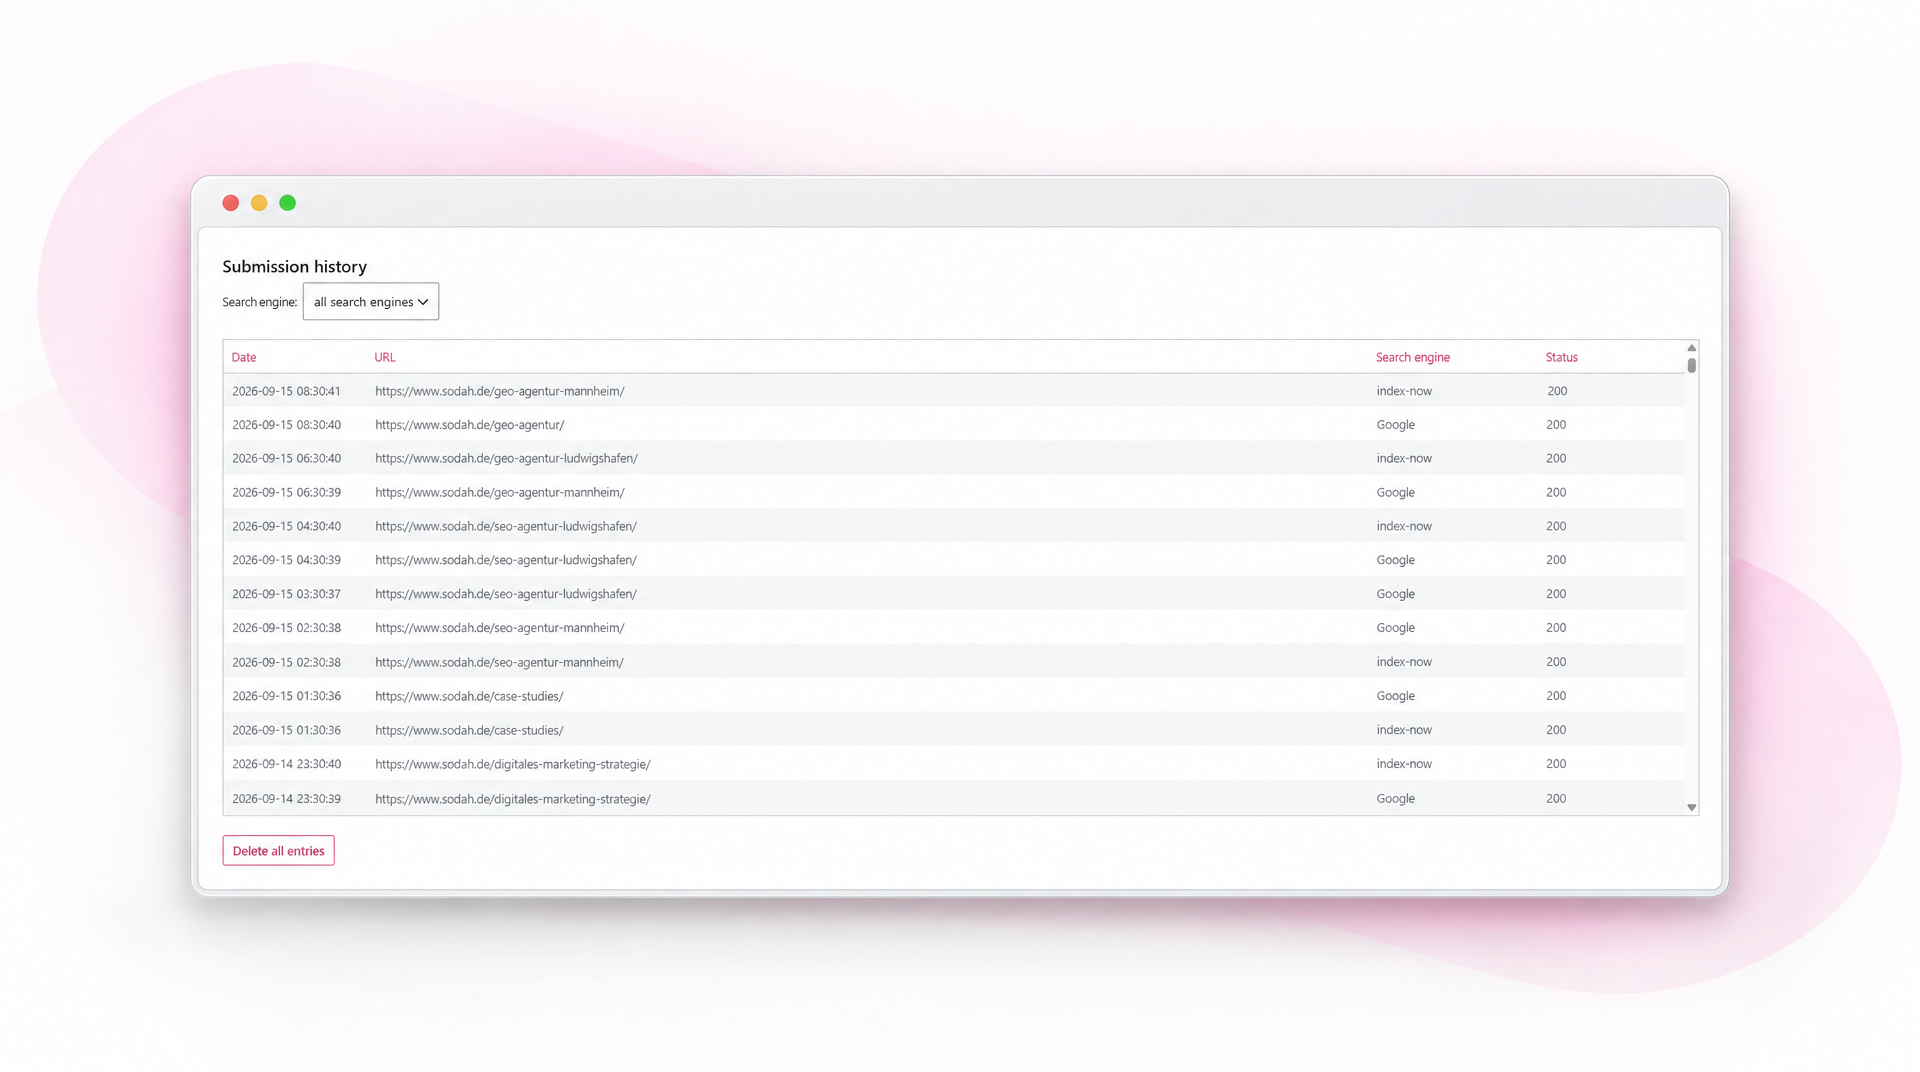Image resolution: width=1920 pixels, height=1072 pixels.
Task: Click the table scrollbar thumb
Action: pos(1691,365)
